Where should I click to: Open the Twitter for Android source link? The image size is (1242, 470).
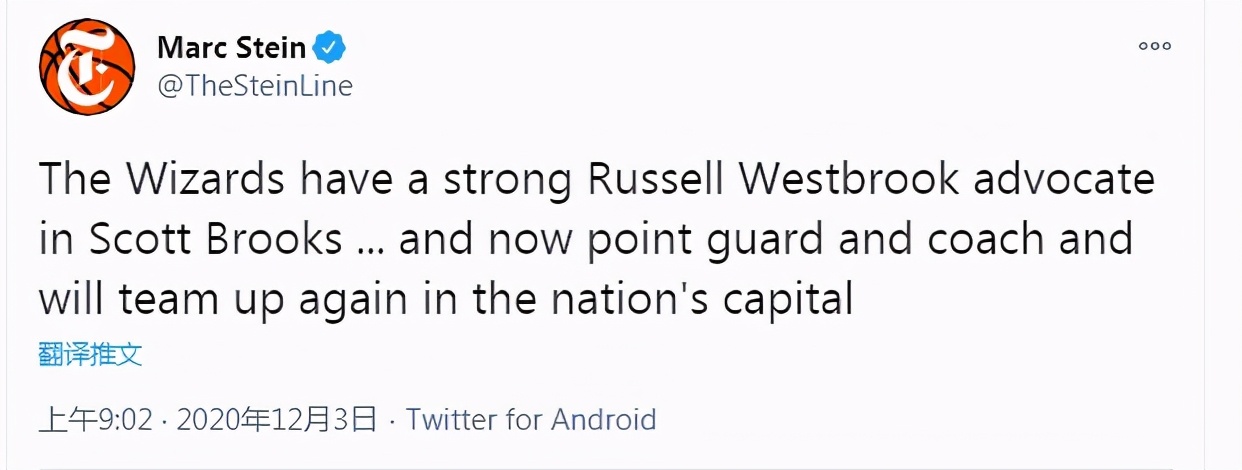(531, 419)
